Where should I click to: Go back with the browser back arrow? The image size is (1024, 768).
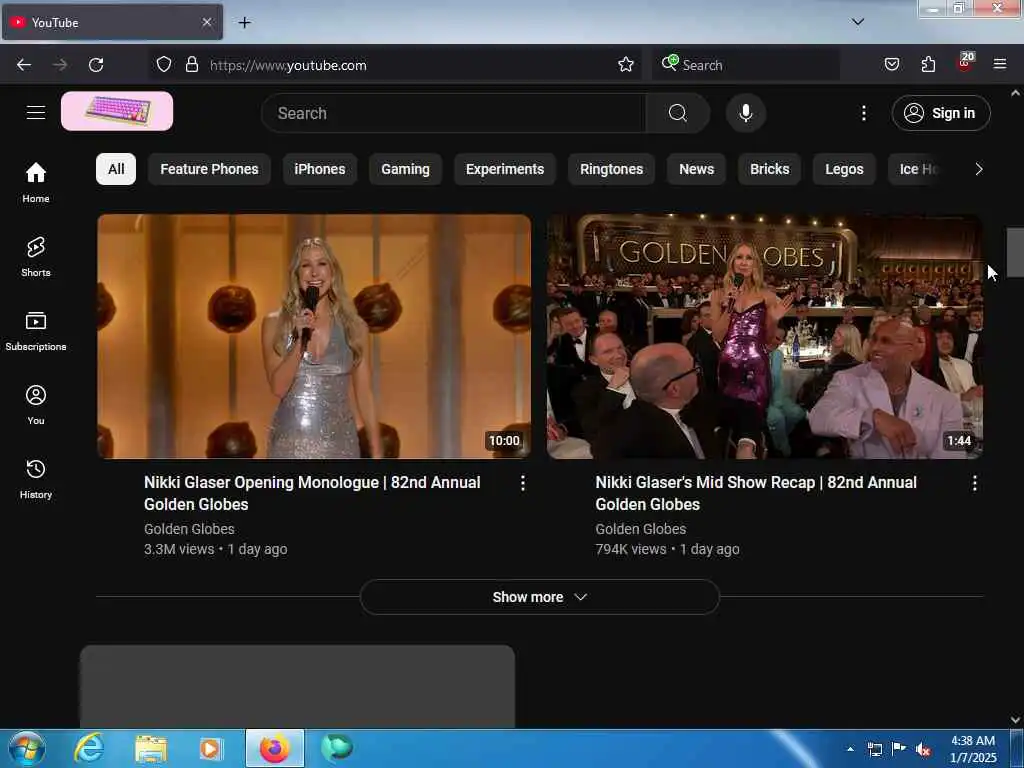click(24, 65)
